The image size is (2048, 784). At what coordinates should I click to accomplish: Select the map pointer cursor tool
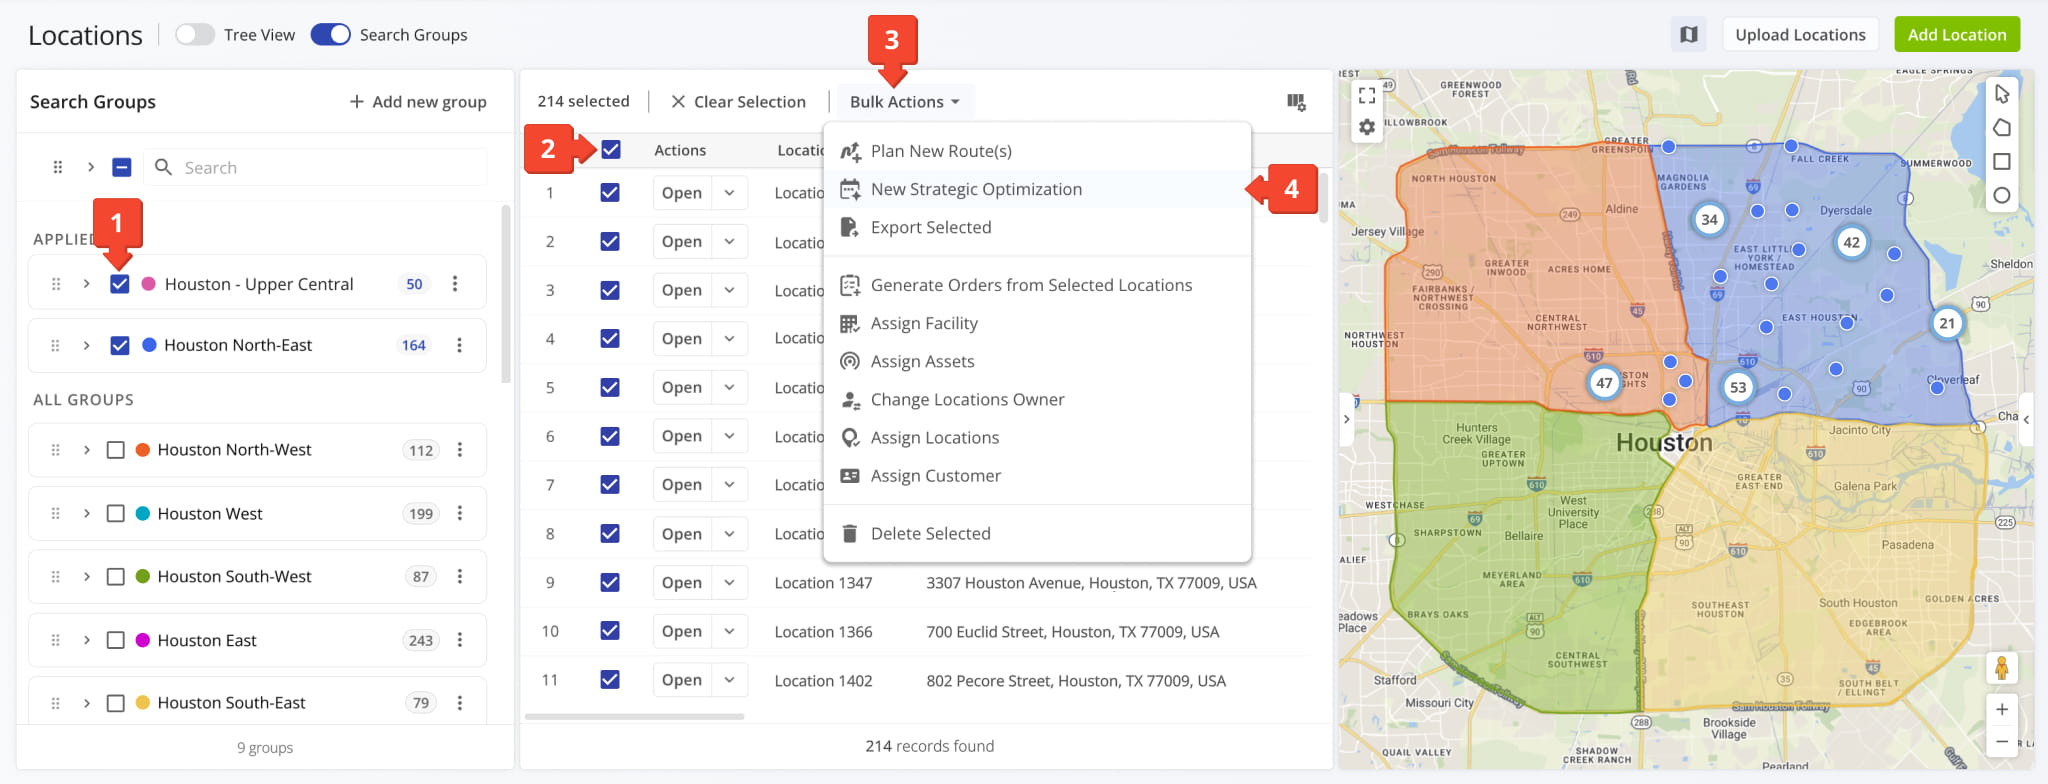pyautogui.click(x=2002, y=94)
